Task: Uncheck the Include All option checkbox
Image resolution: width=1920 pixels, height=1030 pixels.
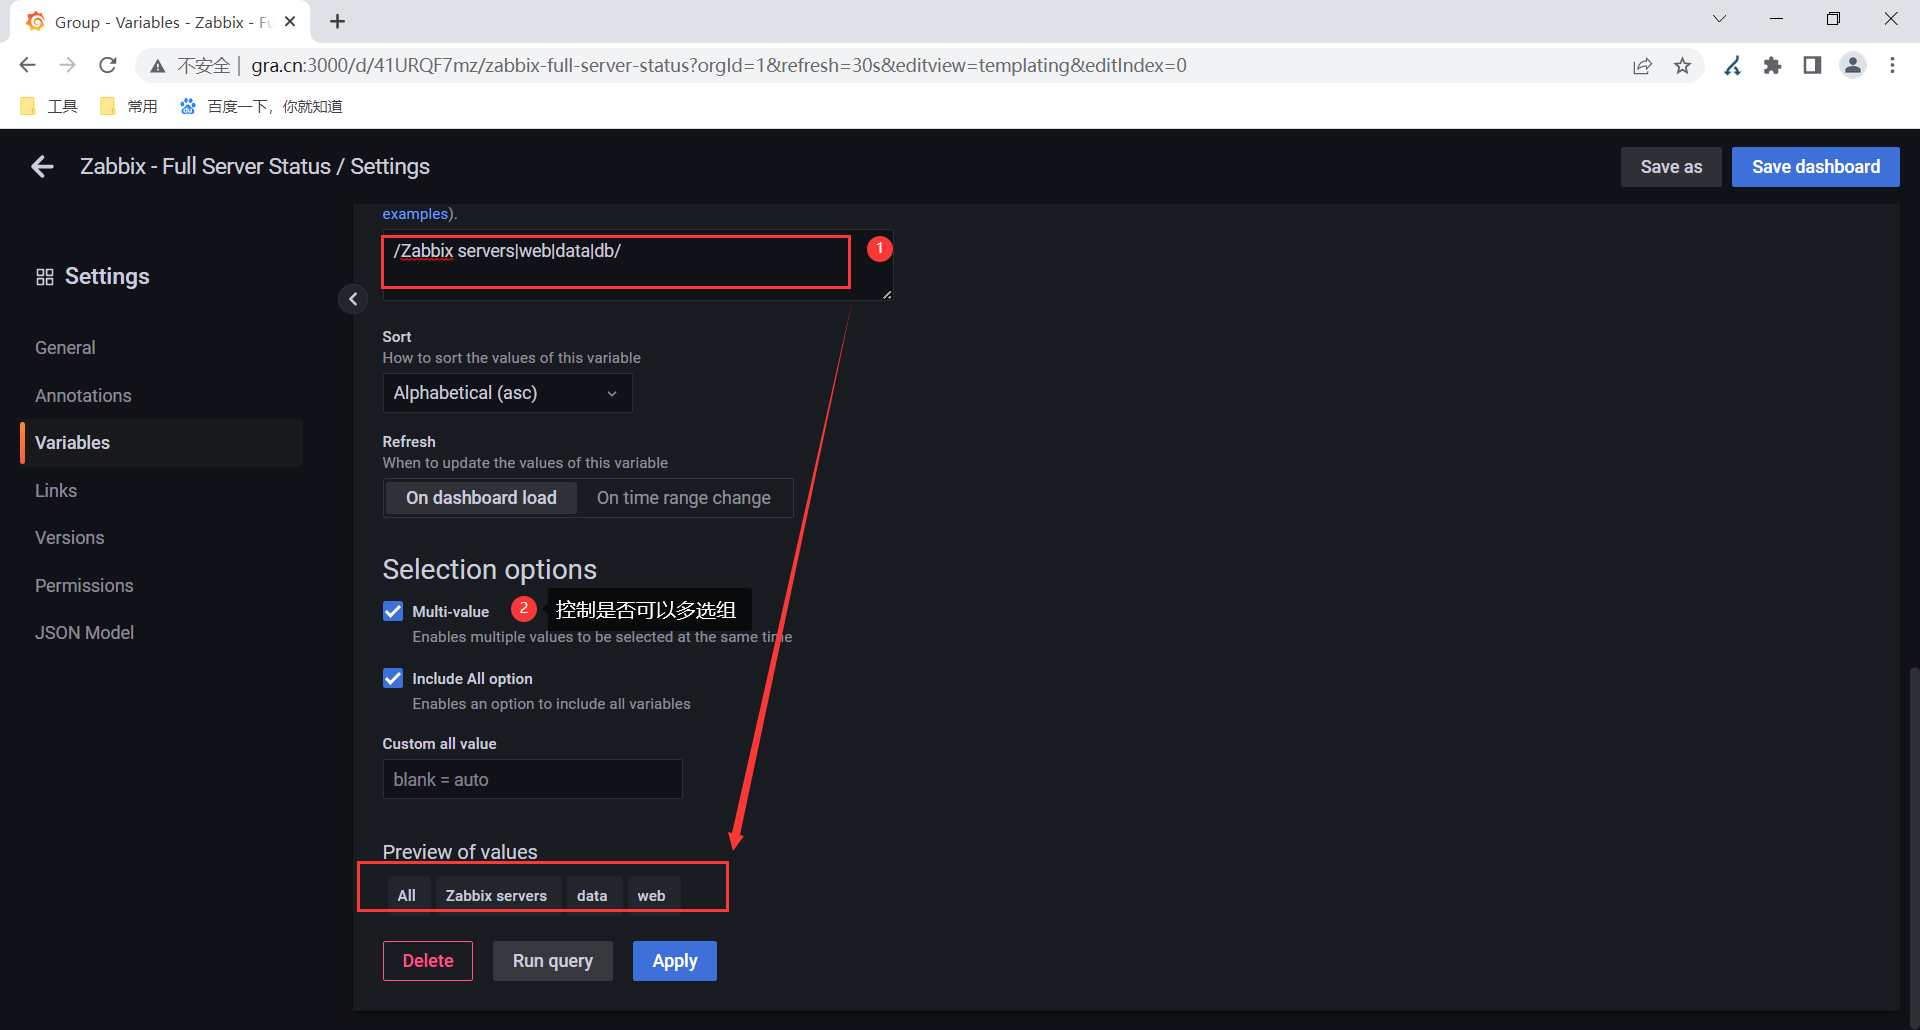Action: [x=393, y=678]
